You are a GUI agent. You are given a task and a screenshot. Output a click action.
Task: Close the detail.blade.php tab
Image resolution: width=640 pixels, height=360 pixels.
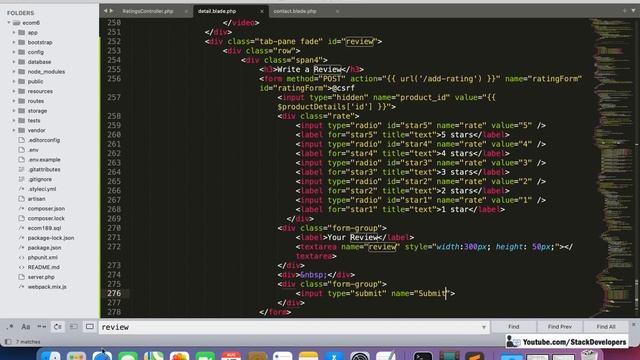coord(262,11)
